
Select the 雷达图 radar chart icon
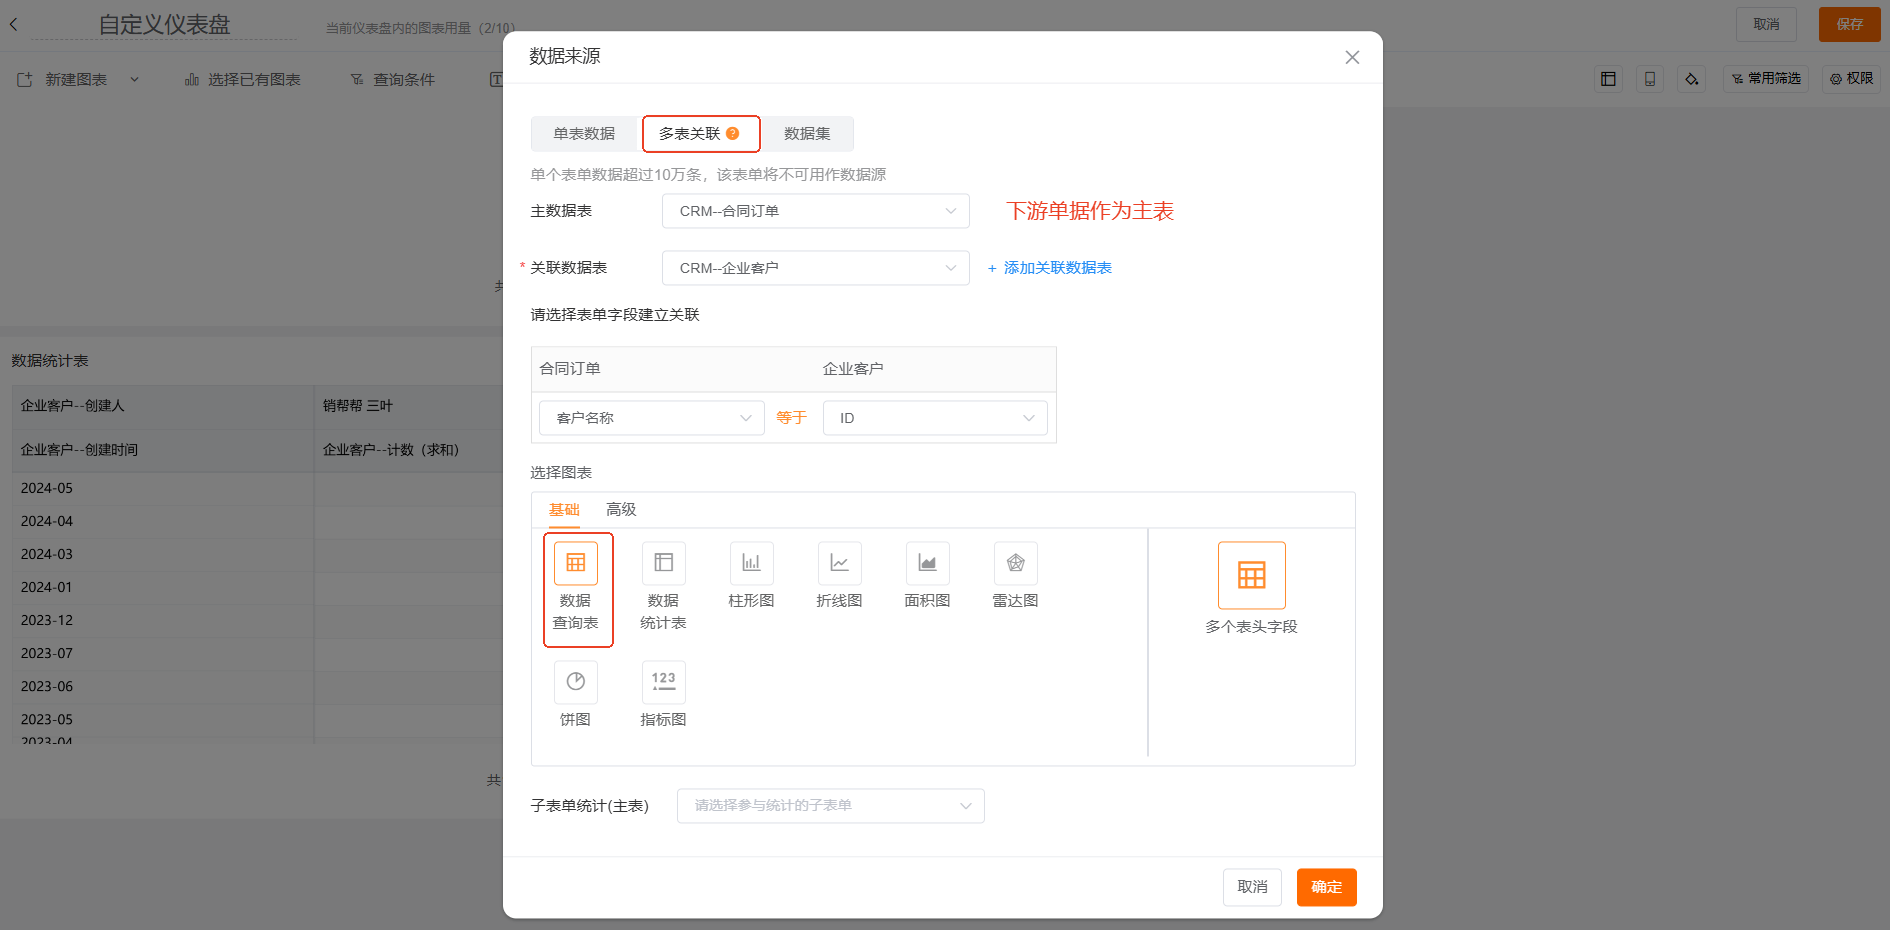(1015, 563)
